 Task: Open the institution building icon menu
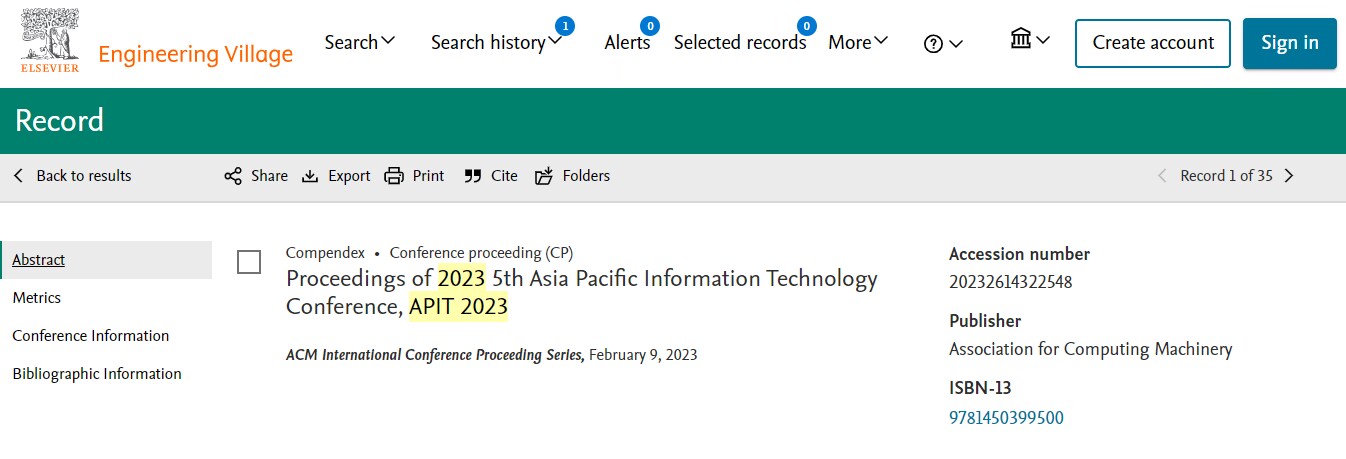(x=1029, y=41)
